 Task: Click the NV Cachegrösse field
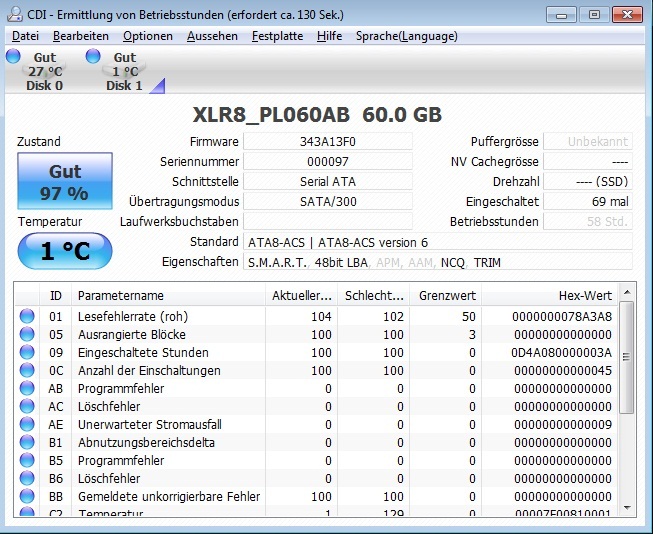(x=588, y=162)
